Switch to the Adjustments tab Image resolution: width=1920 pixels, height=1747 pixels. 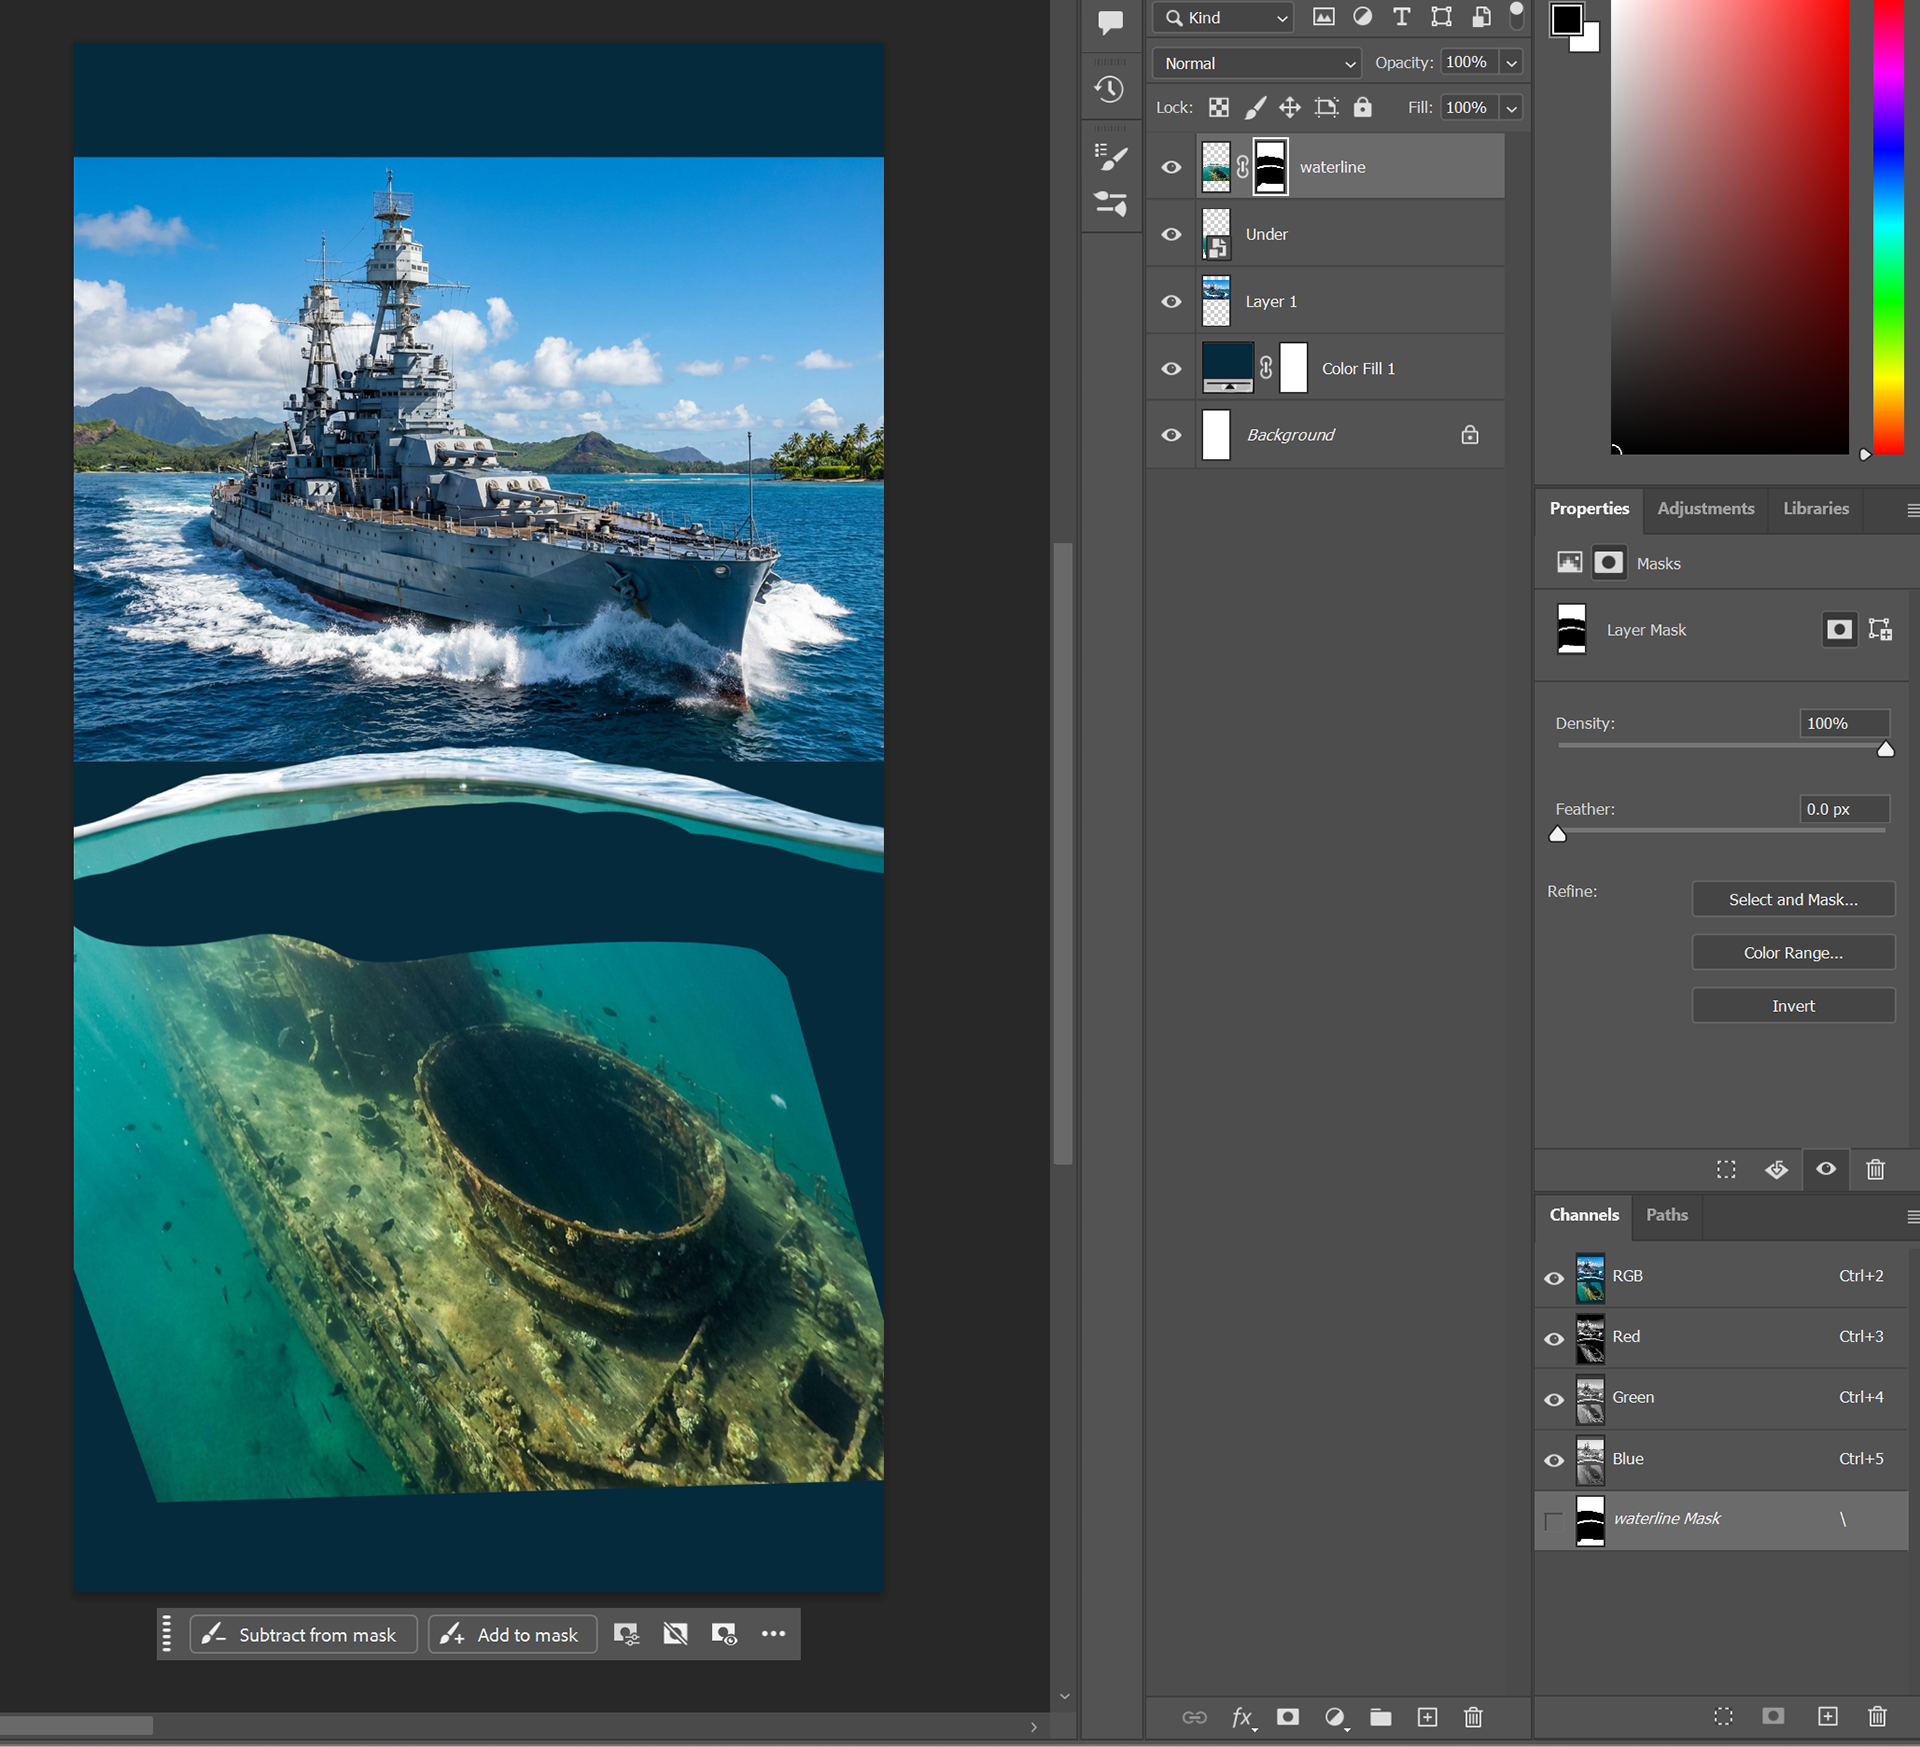[1705, 508]
